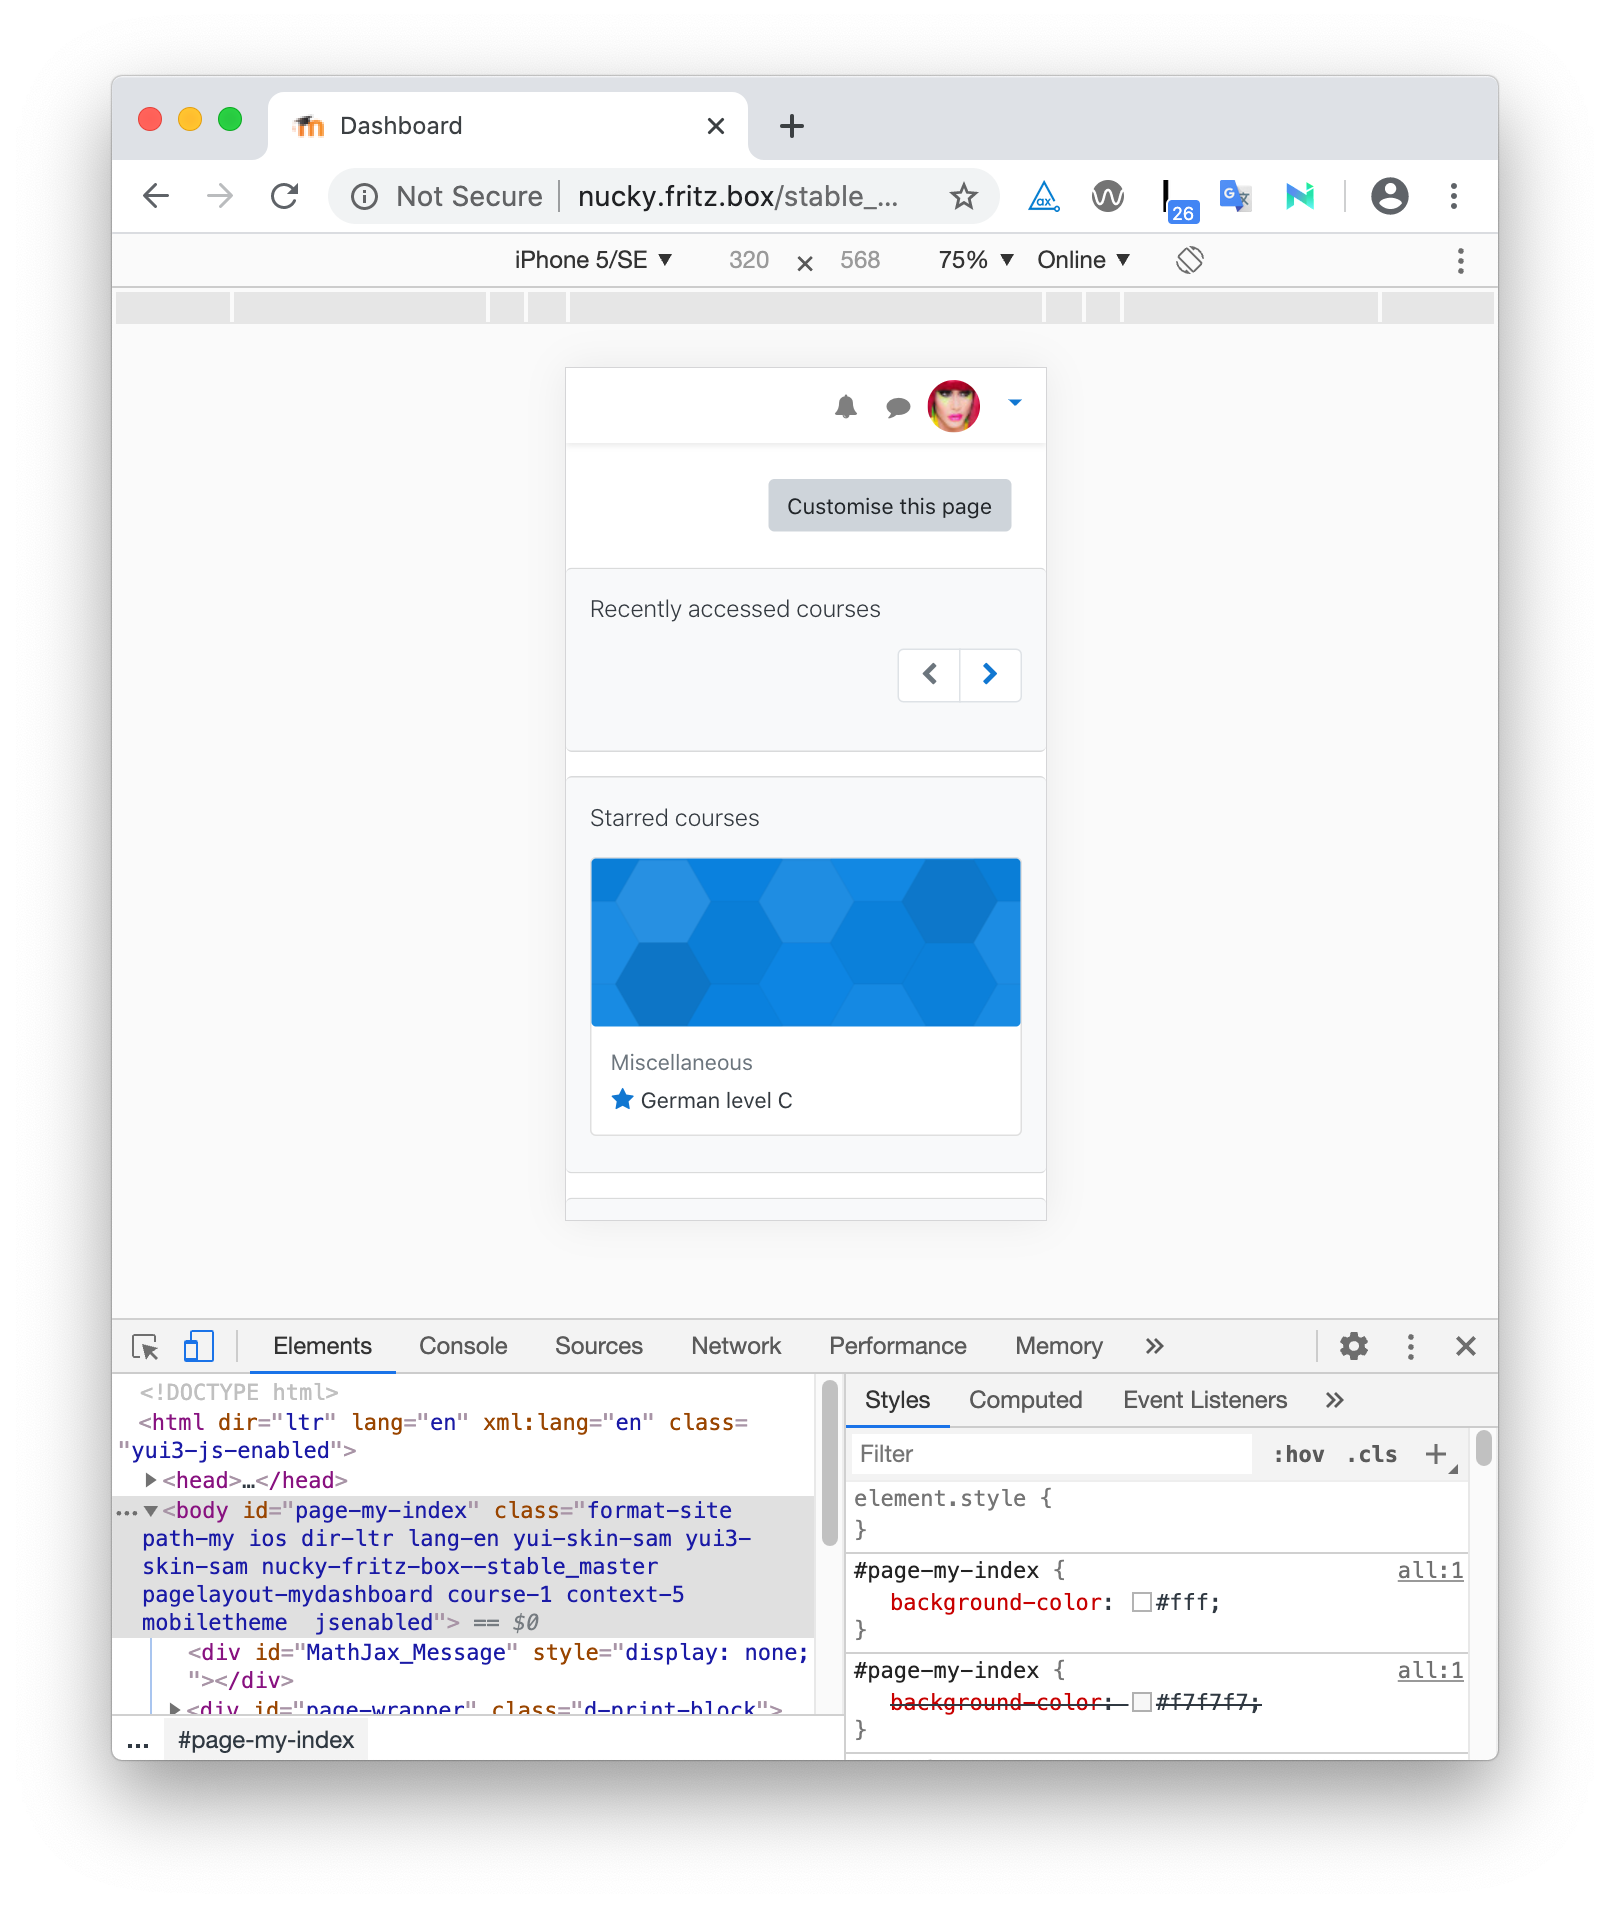Rotate the device orientation
Image resolution: width=1610 pixels, height=1908 pixels.
pyautogui.click(x=1190, y=260)
